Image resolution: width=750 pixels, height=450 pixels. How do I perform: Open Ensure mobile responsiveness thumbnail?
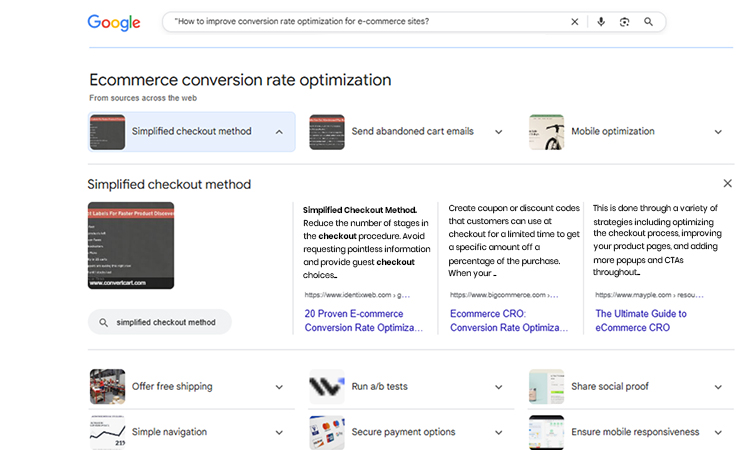click(x=546, y=432)
